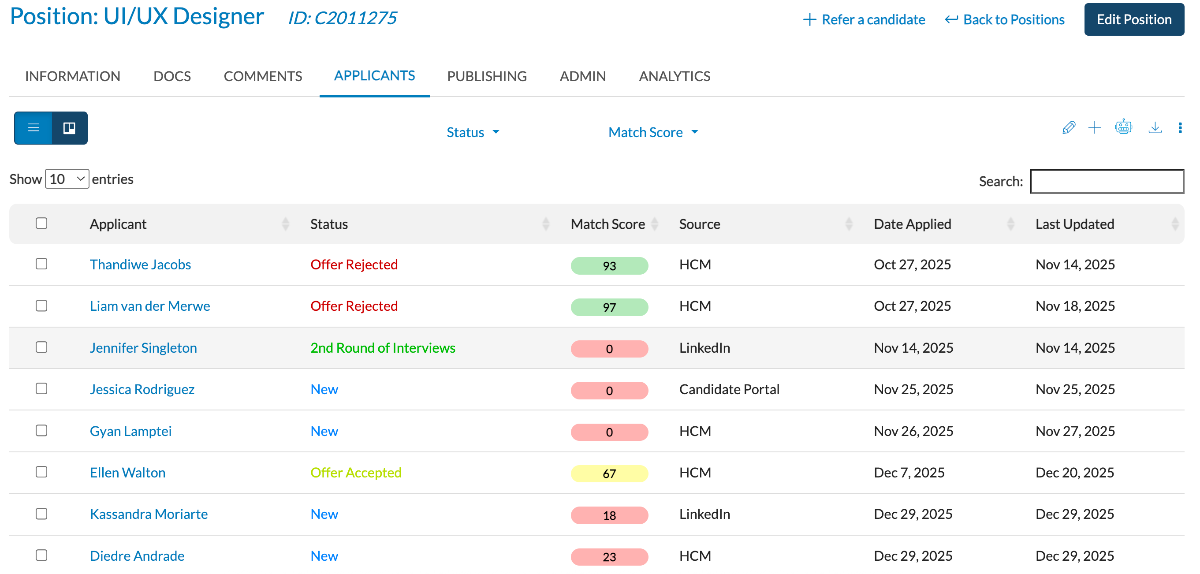This screenshot has width=1200, height=574.
Task: Open the Show entries count dropdown
Action: (67, 179)
